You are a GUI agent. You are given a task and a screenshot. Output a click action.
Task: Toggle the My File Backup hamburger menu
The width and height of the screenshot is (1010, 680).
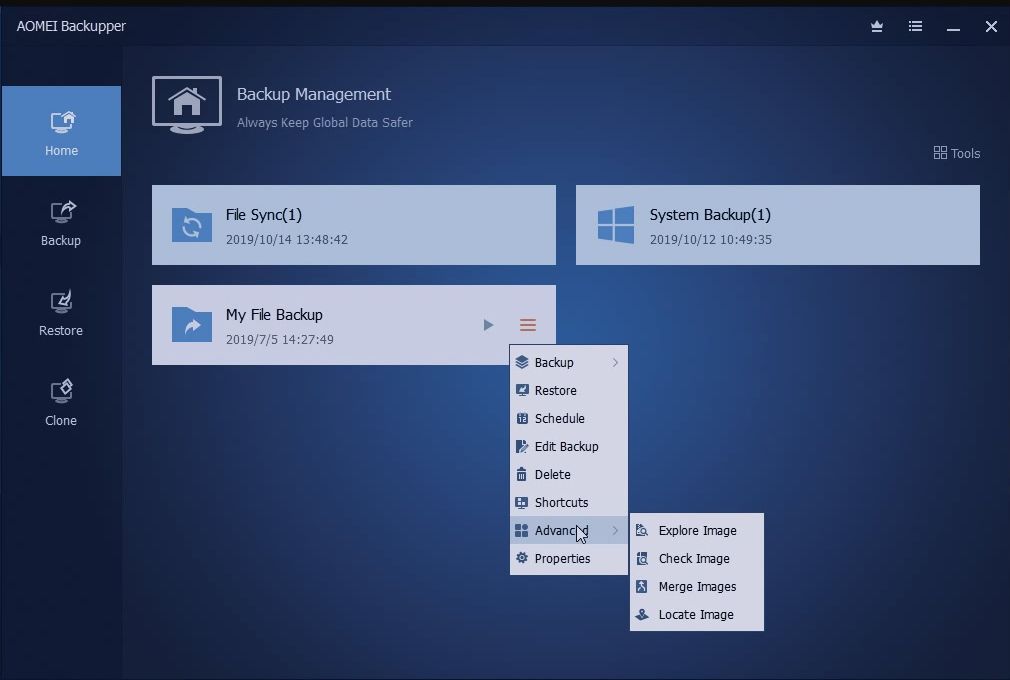click(x=528, y=325)
